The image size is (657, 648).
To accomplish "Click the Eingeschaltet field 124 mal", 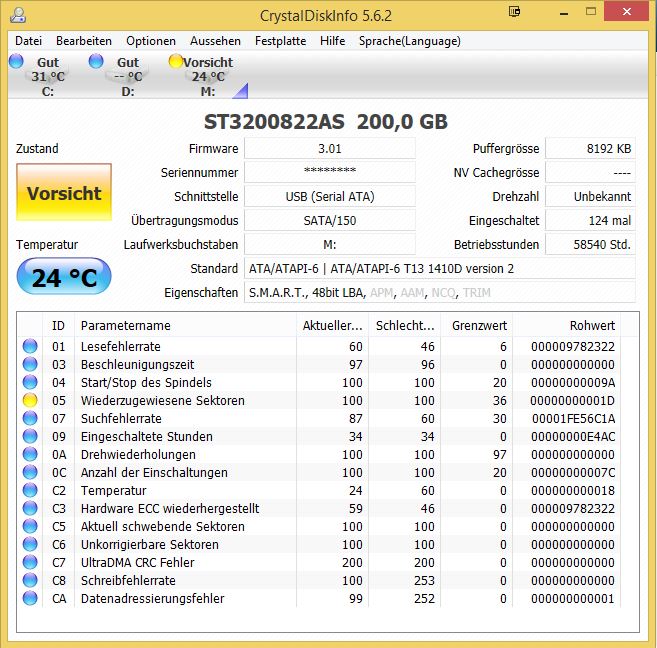I will [x=590, y=221].
